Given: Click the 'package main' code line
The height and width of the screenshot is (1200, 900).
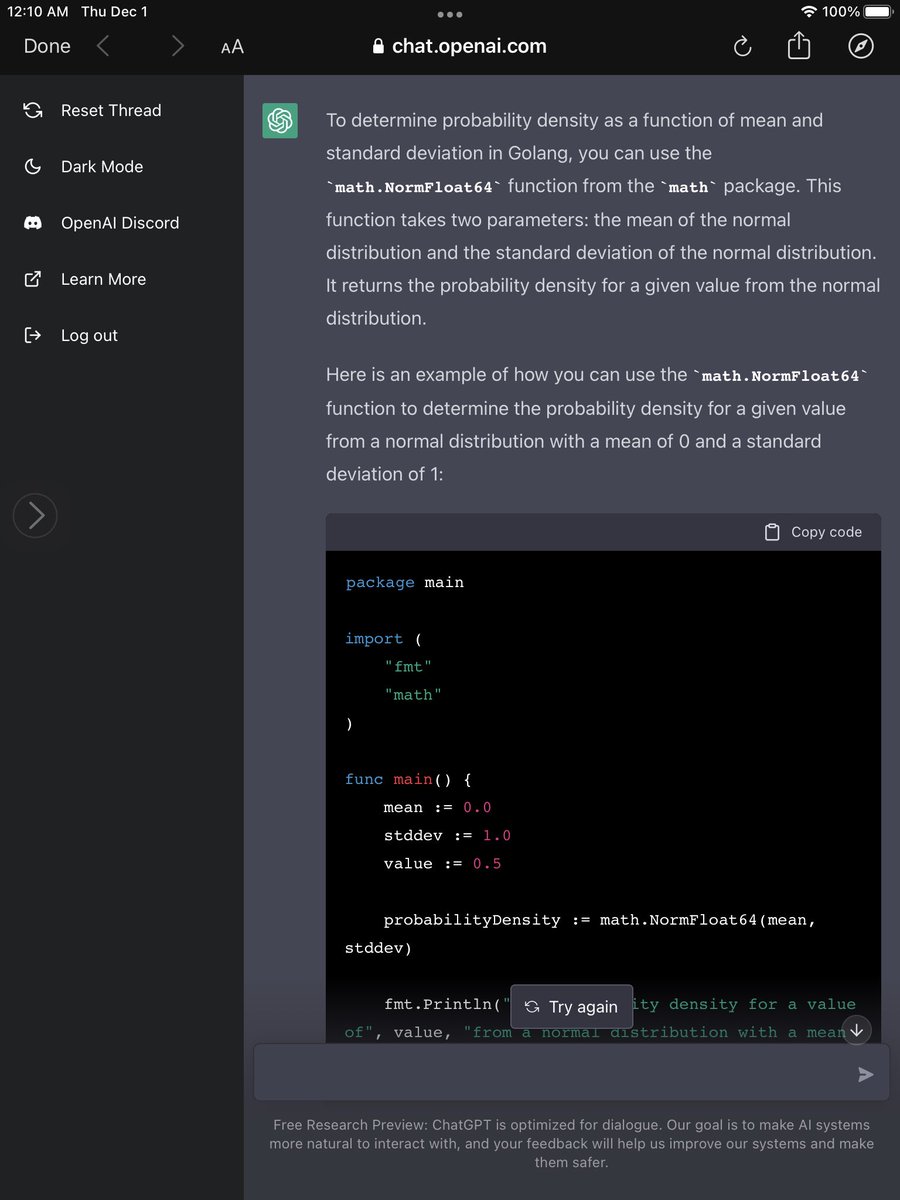Looking at the screenshot, I should (405, 582).
